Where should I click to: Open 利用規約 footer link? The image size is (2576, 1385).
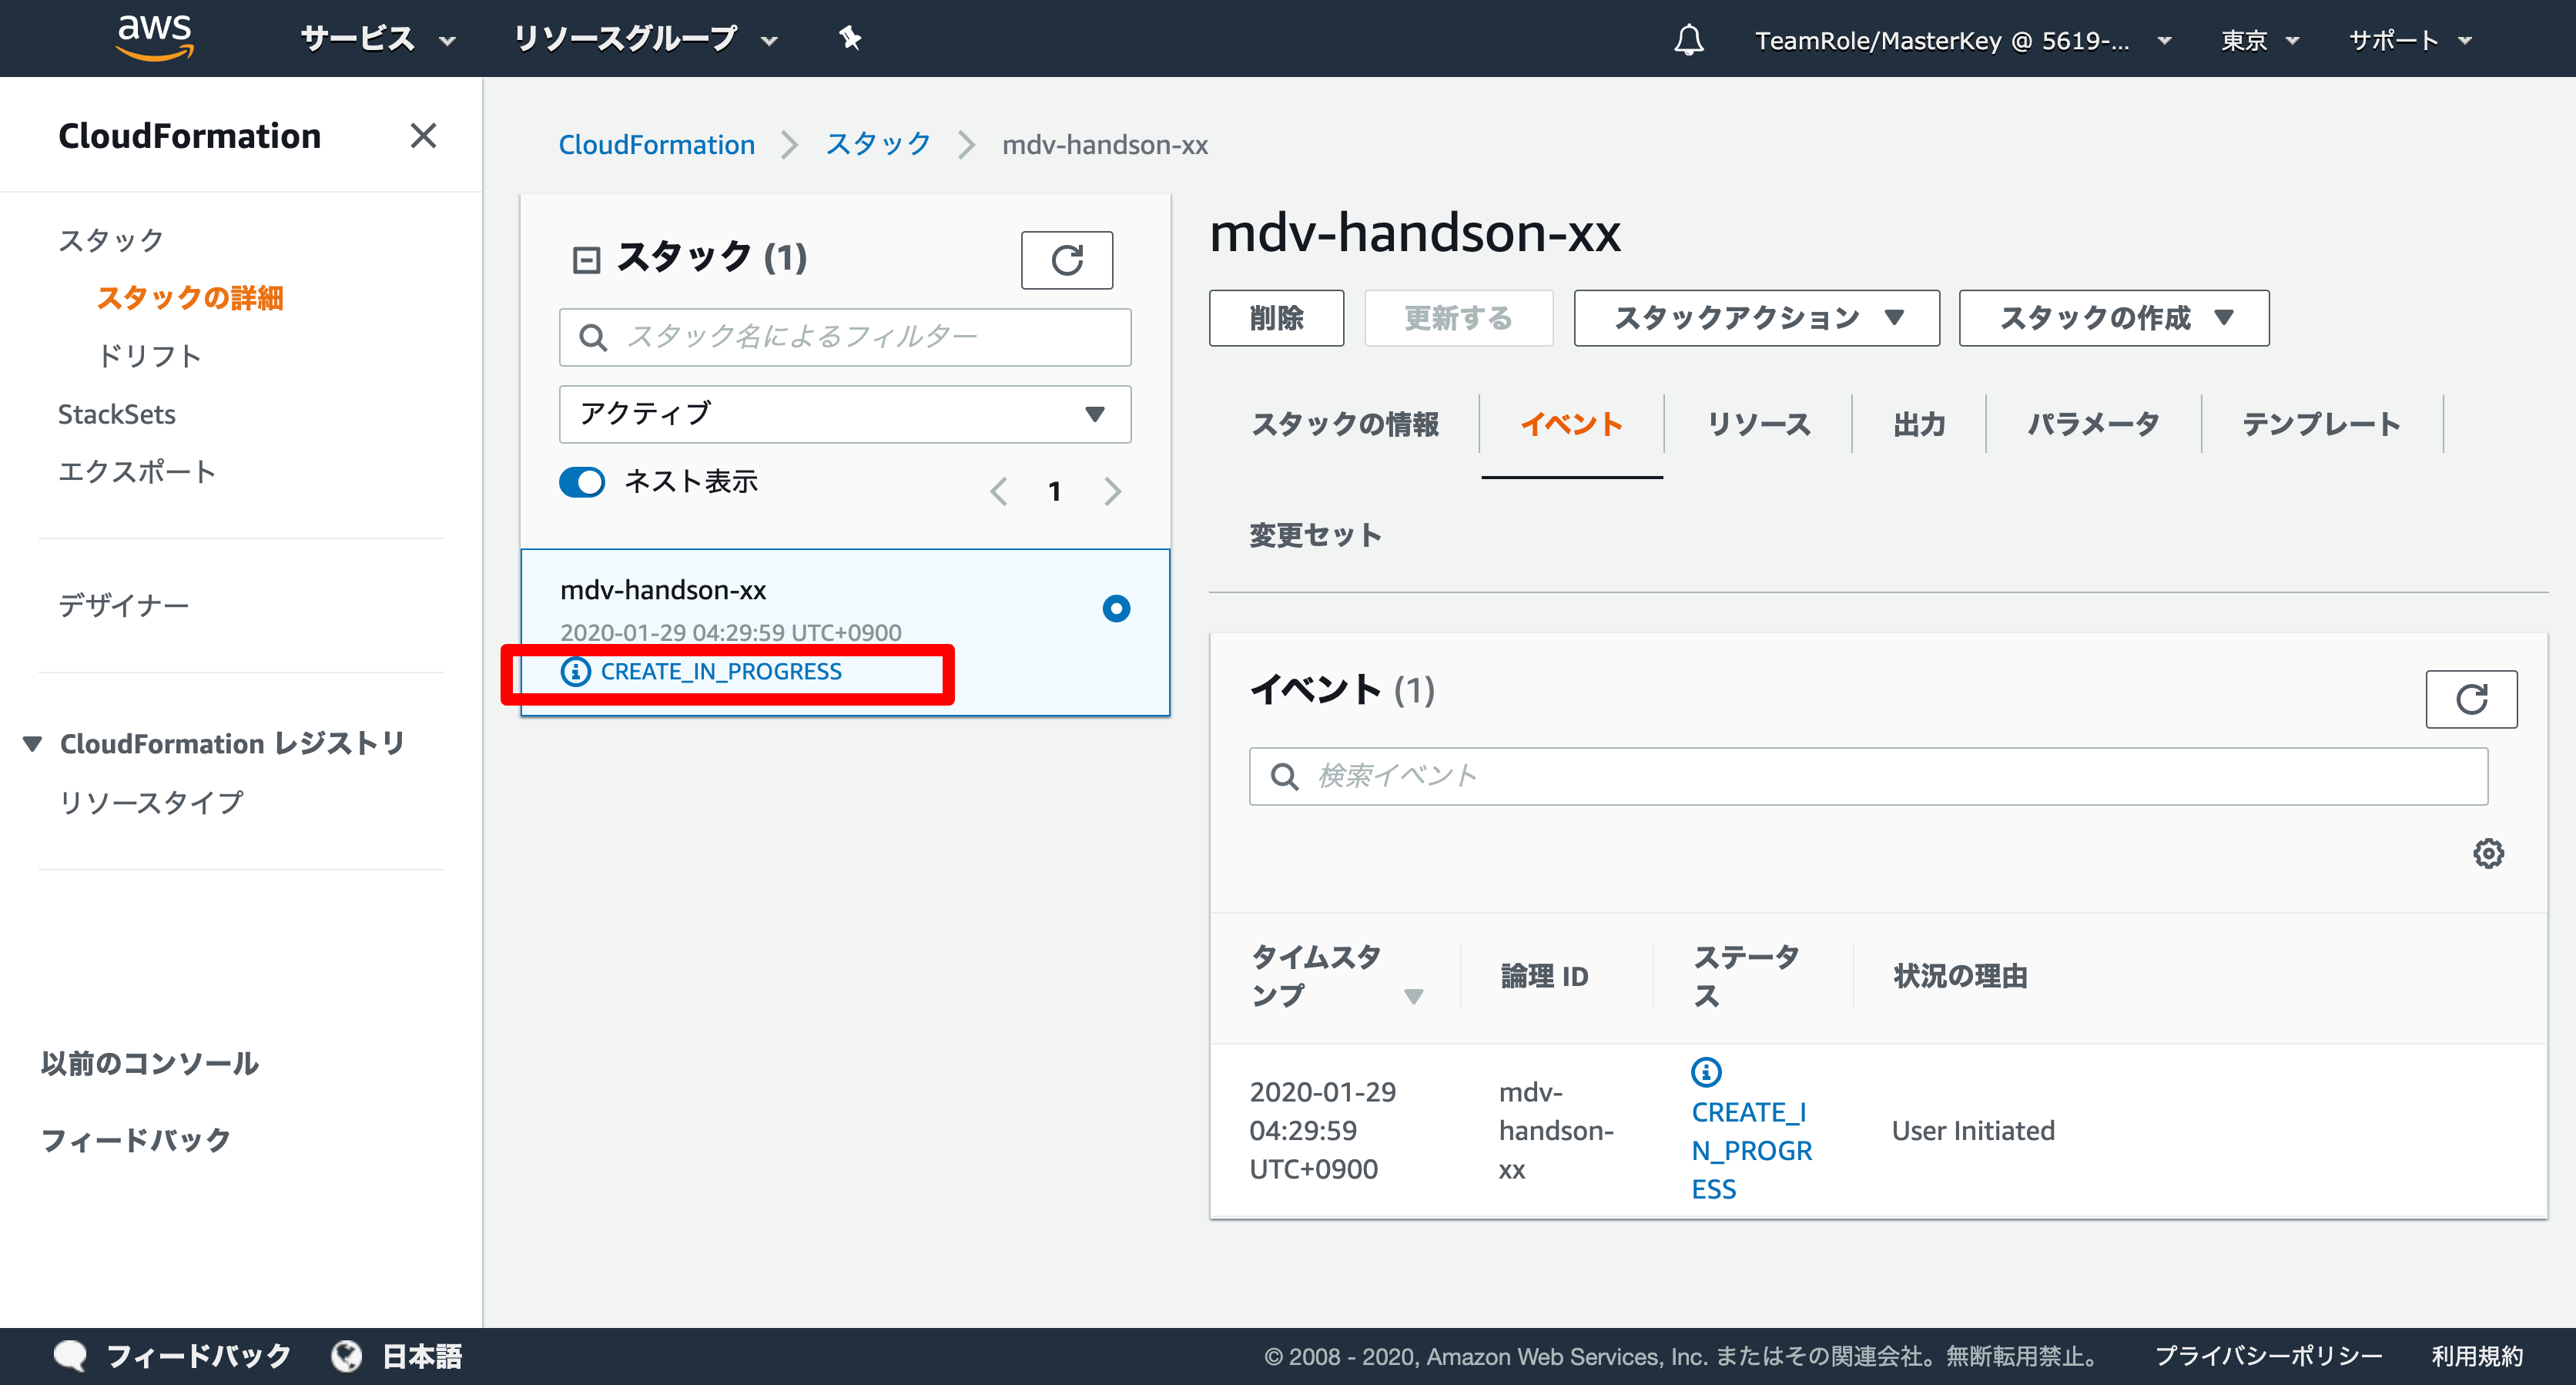click(2477, 1356)
